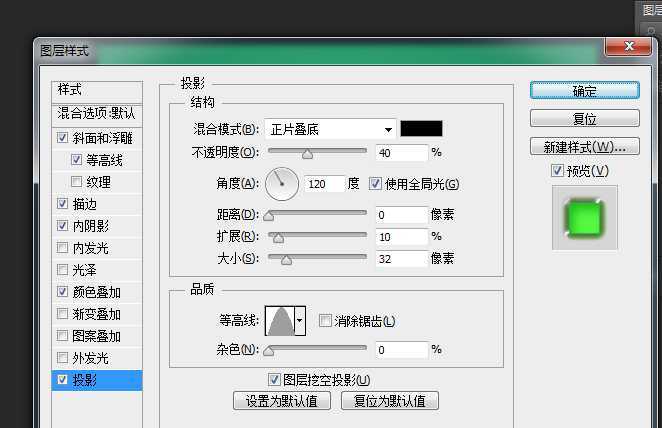Open the 混合模式 blend mode dropdown
Image resolution: width=662 pixels, height=428 pixels.
(330, 129)
